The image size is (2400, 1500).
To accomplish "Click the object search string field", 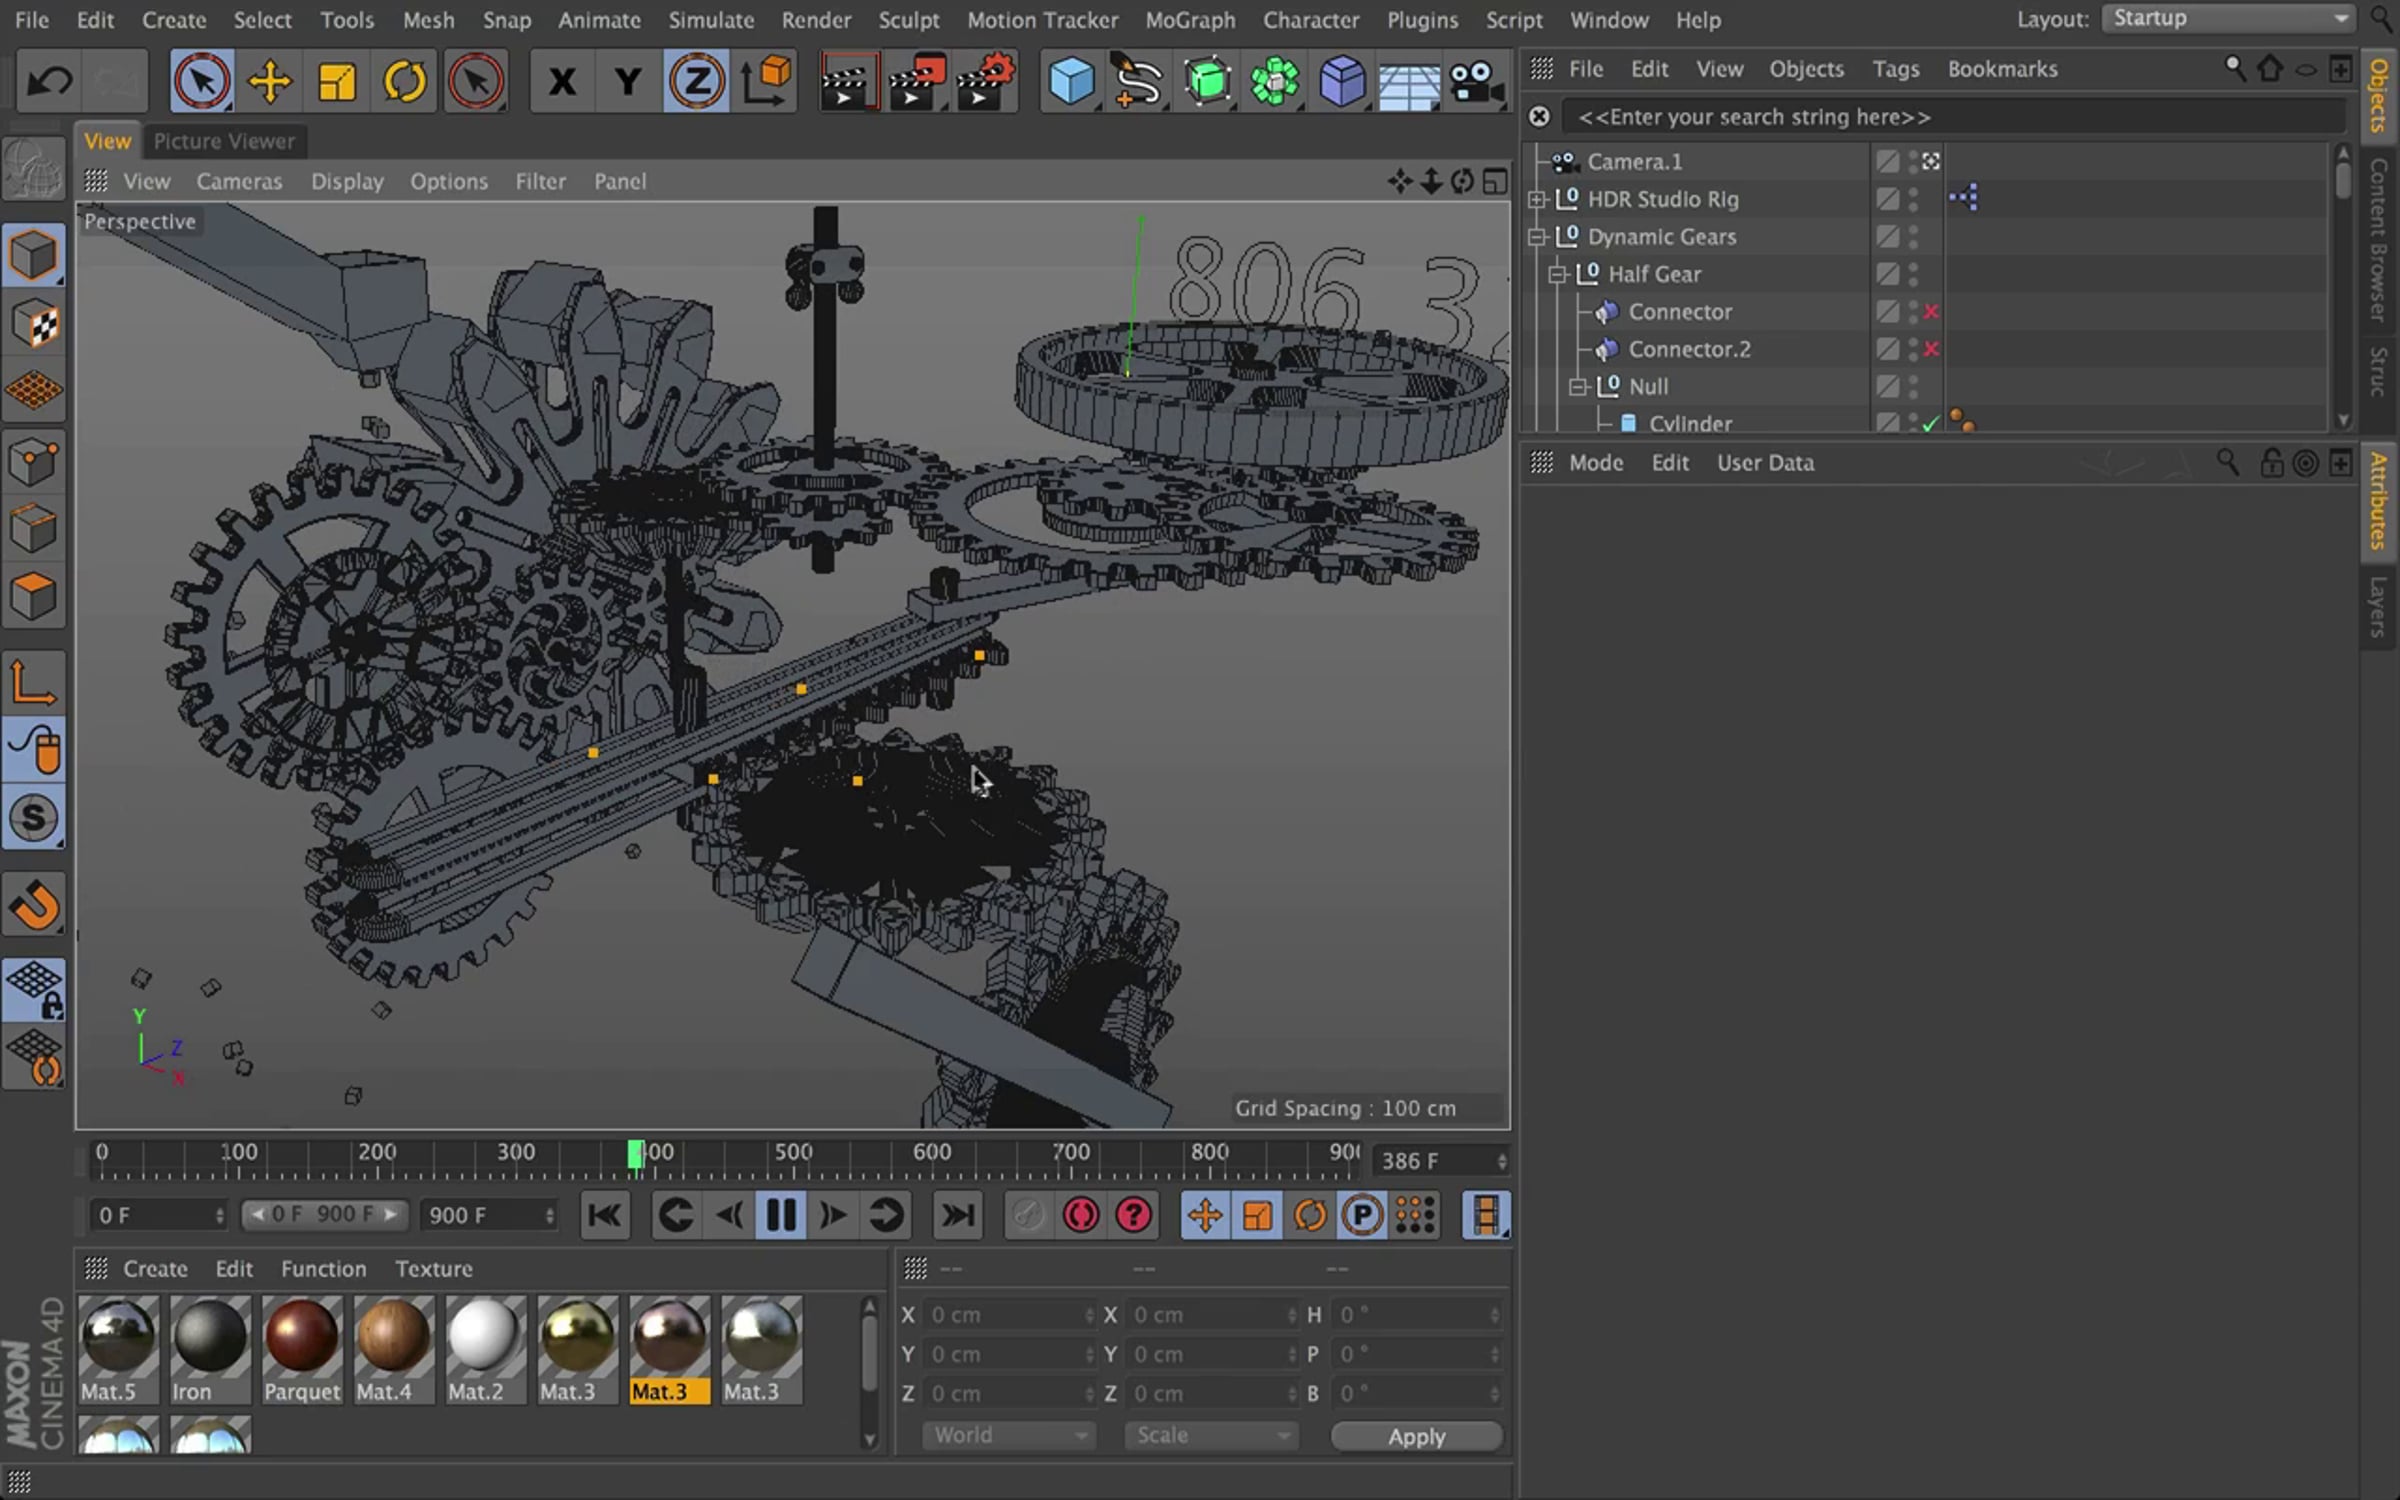I will [1953, 117].
